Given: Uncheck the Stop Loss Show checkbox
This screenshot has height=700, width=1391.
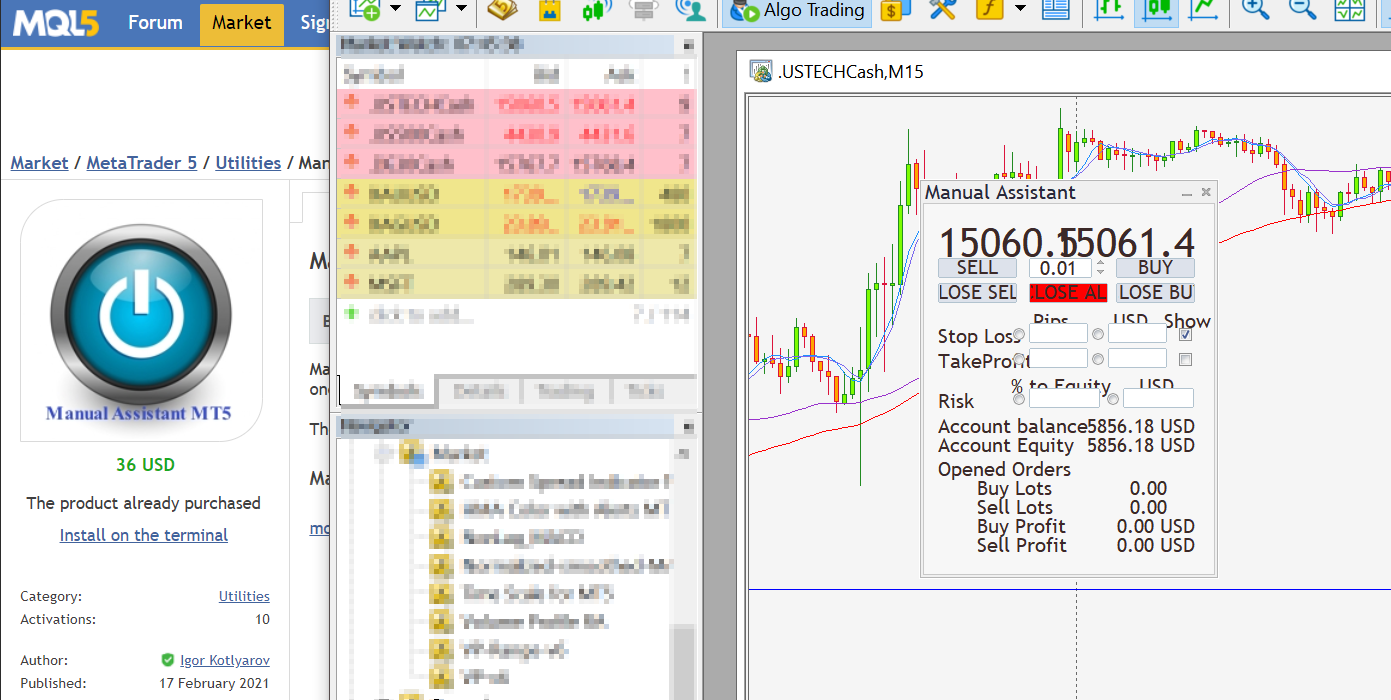Looking at the screenshot, I should [1186, 335].
